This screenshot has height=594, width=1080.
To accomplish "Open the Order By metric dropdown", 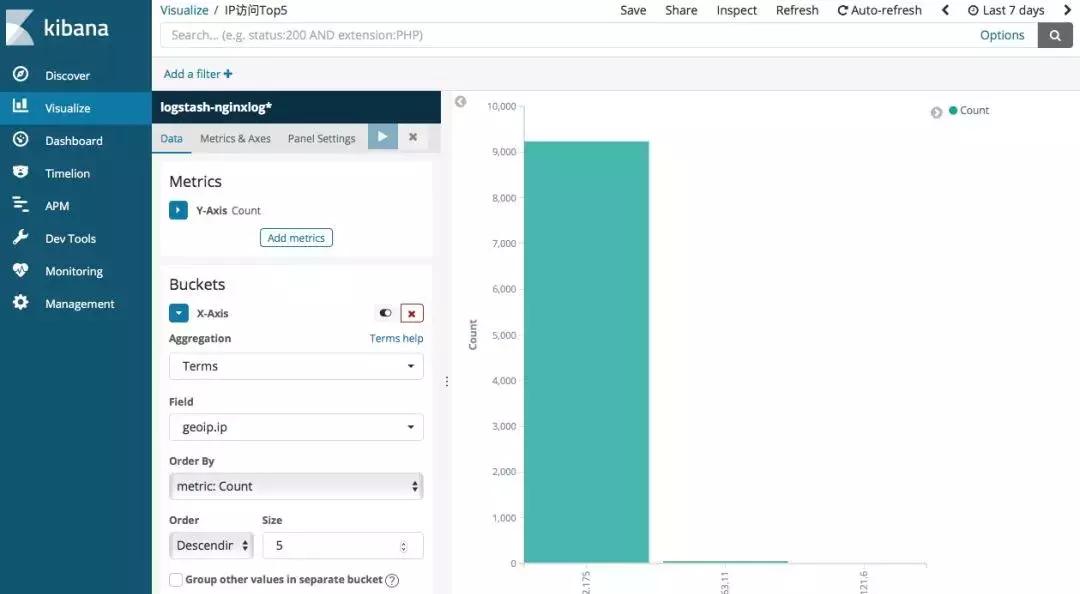I will pos(295,485).
